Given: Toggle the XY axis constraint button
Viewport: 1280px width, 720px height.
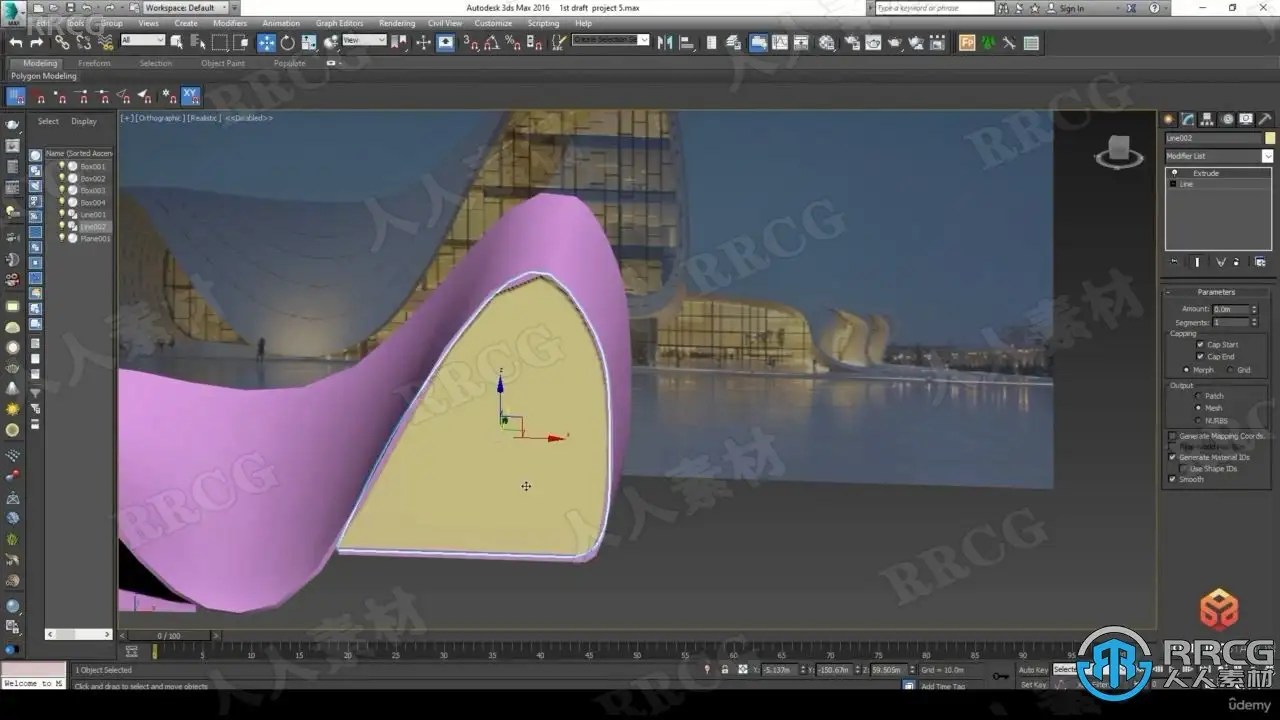Looking at the screenshot, I should pyautogui.click(x=190, y=96).
